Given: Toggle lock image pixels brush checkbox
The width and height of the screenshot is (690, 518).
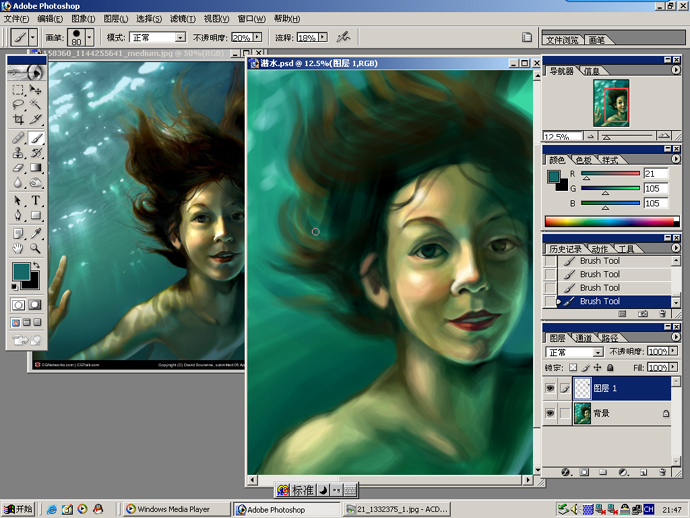Looking at the screenshot, I should (x=585, y=367).
